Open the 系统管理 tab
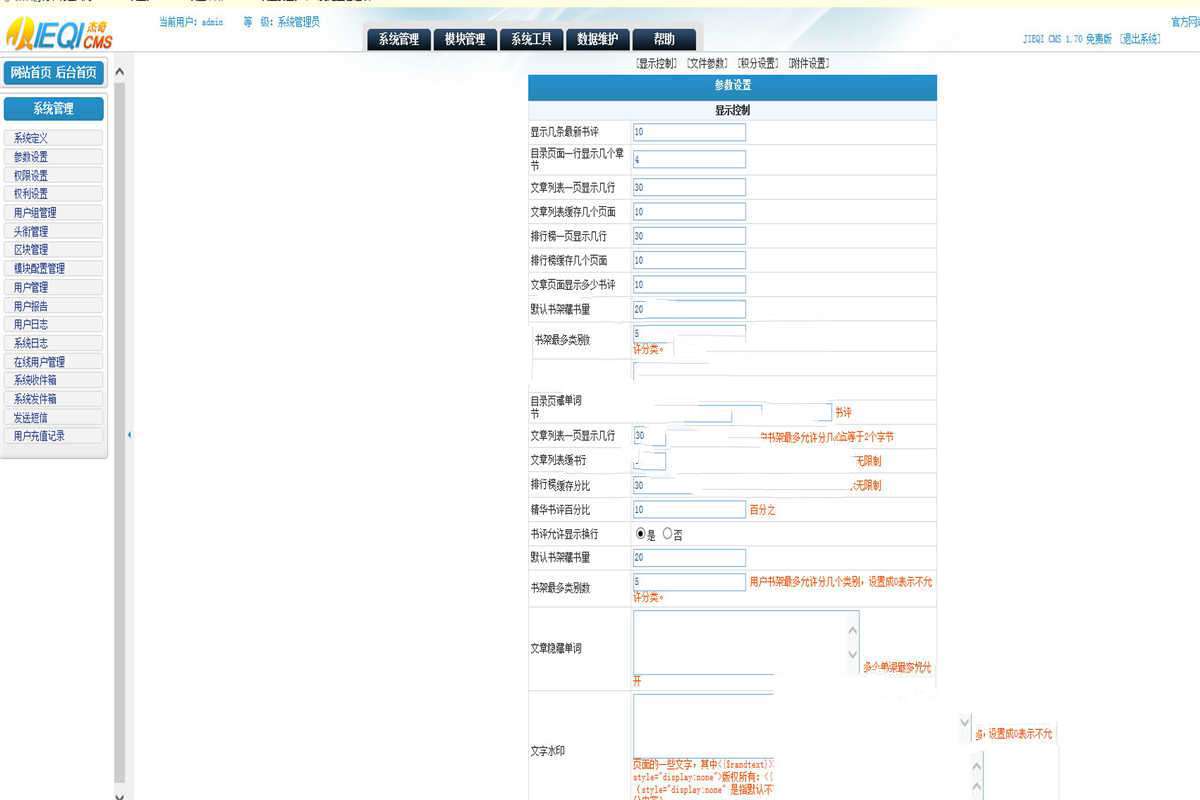Screen dimensions: 1200x800 point(399,39)
